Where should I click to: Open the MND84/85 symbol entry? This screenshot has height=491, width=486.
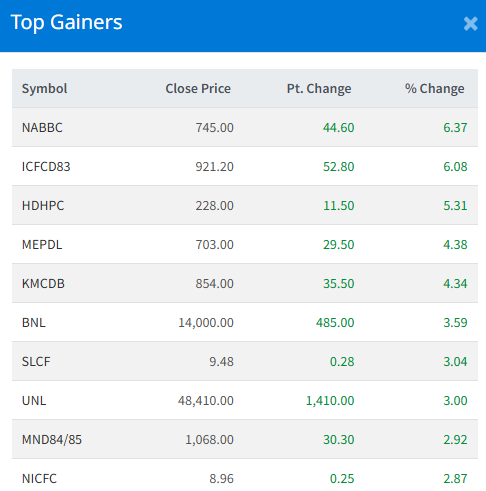(x=52, y=440)
